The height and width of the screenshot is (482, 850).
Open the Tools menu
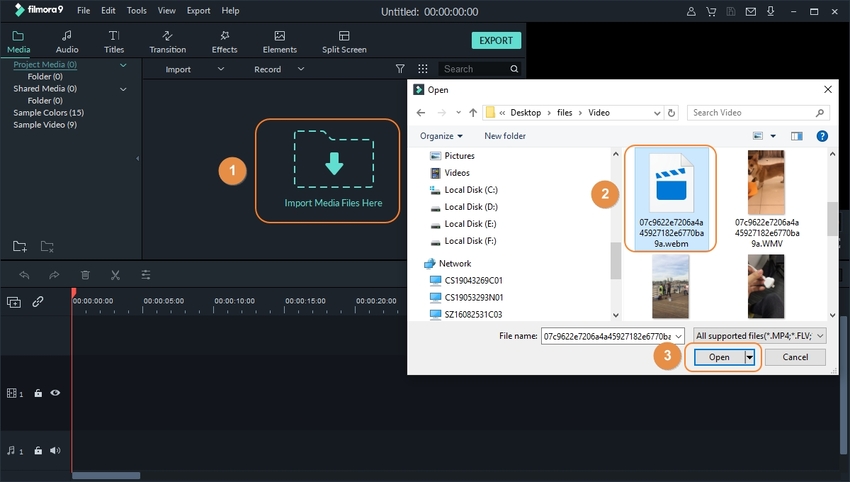pyautogui.click(x=137, y=10)
